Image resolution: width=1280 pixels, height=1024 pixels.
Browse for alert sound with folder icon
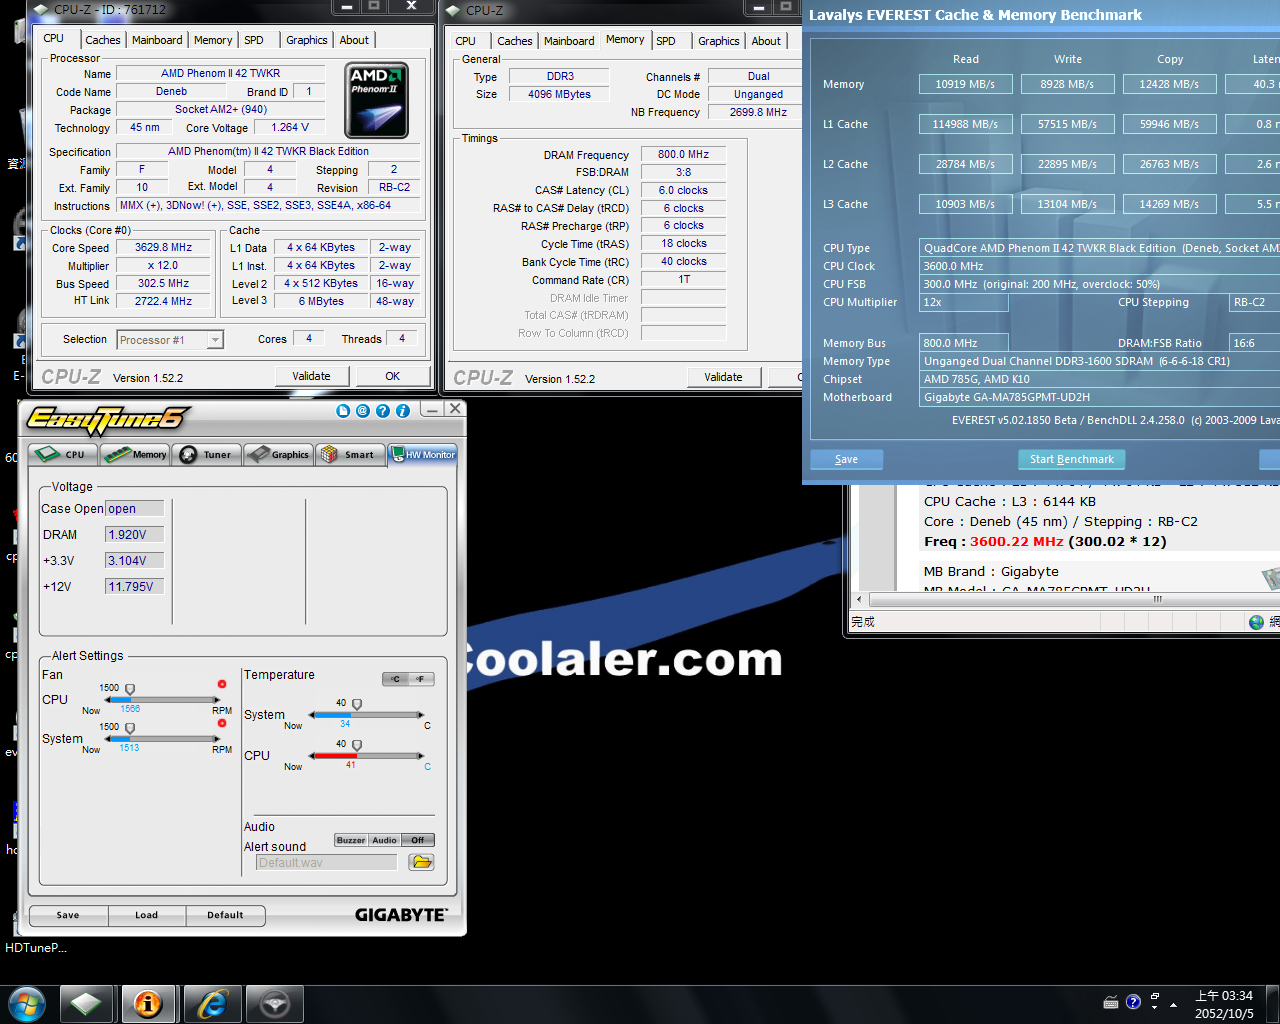point(421,862)
